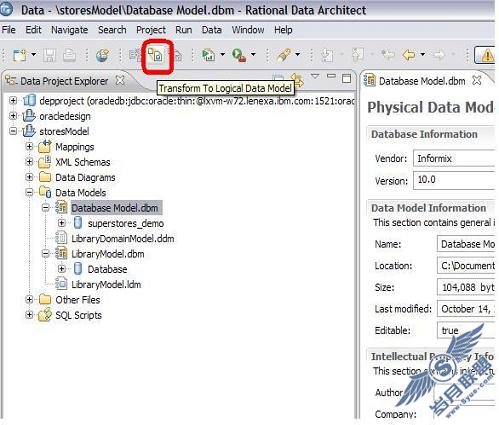The height and width of the screenshot is (425, 499).
Task: Click the Save toolbar icon
Action: tap(49, 55)
